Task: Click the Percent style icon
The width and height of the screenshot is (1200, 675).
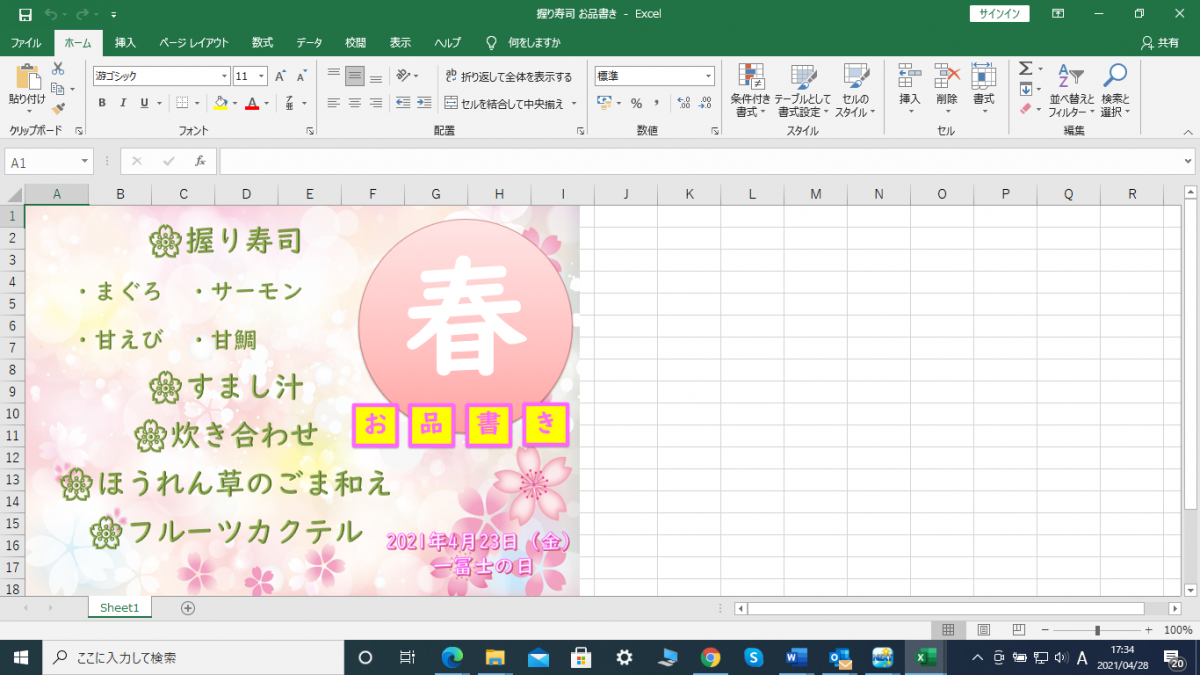Action: (x=636, y=103)
